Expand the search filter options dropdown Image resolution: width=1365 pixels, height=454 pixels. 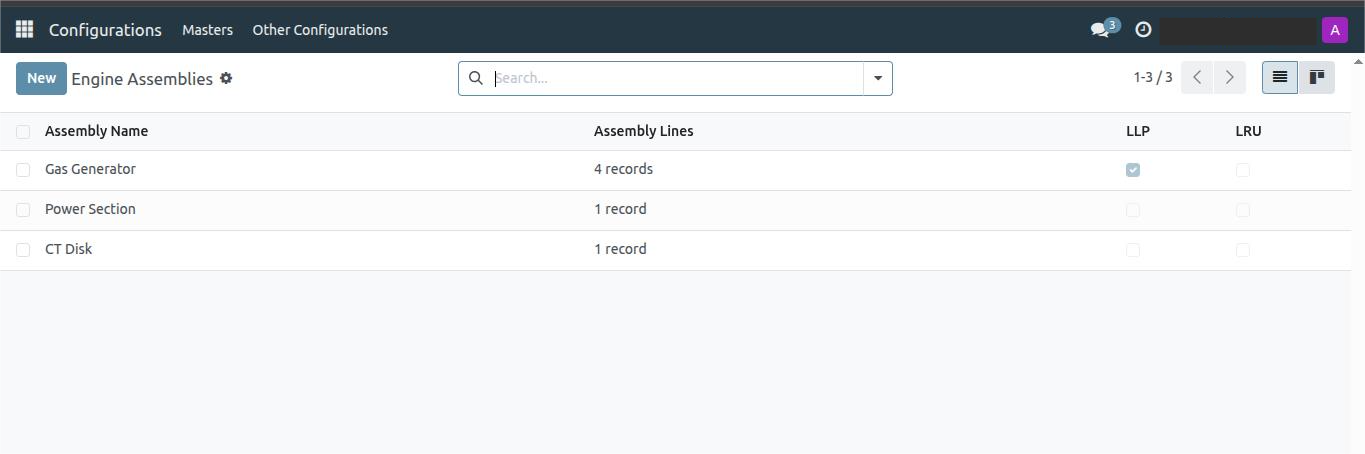click(878, 78)
